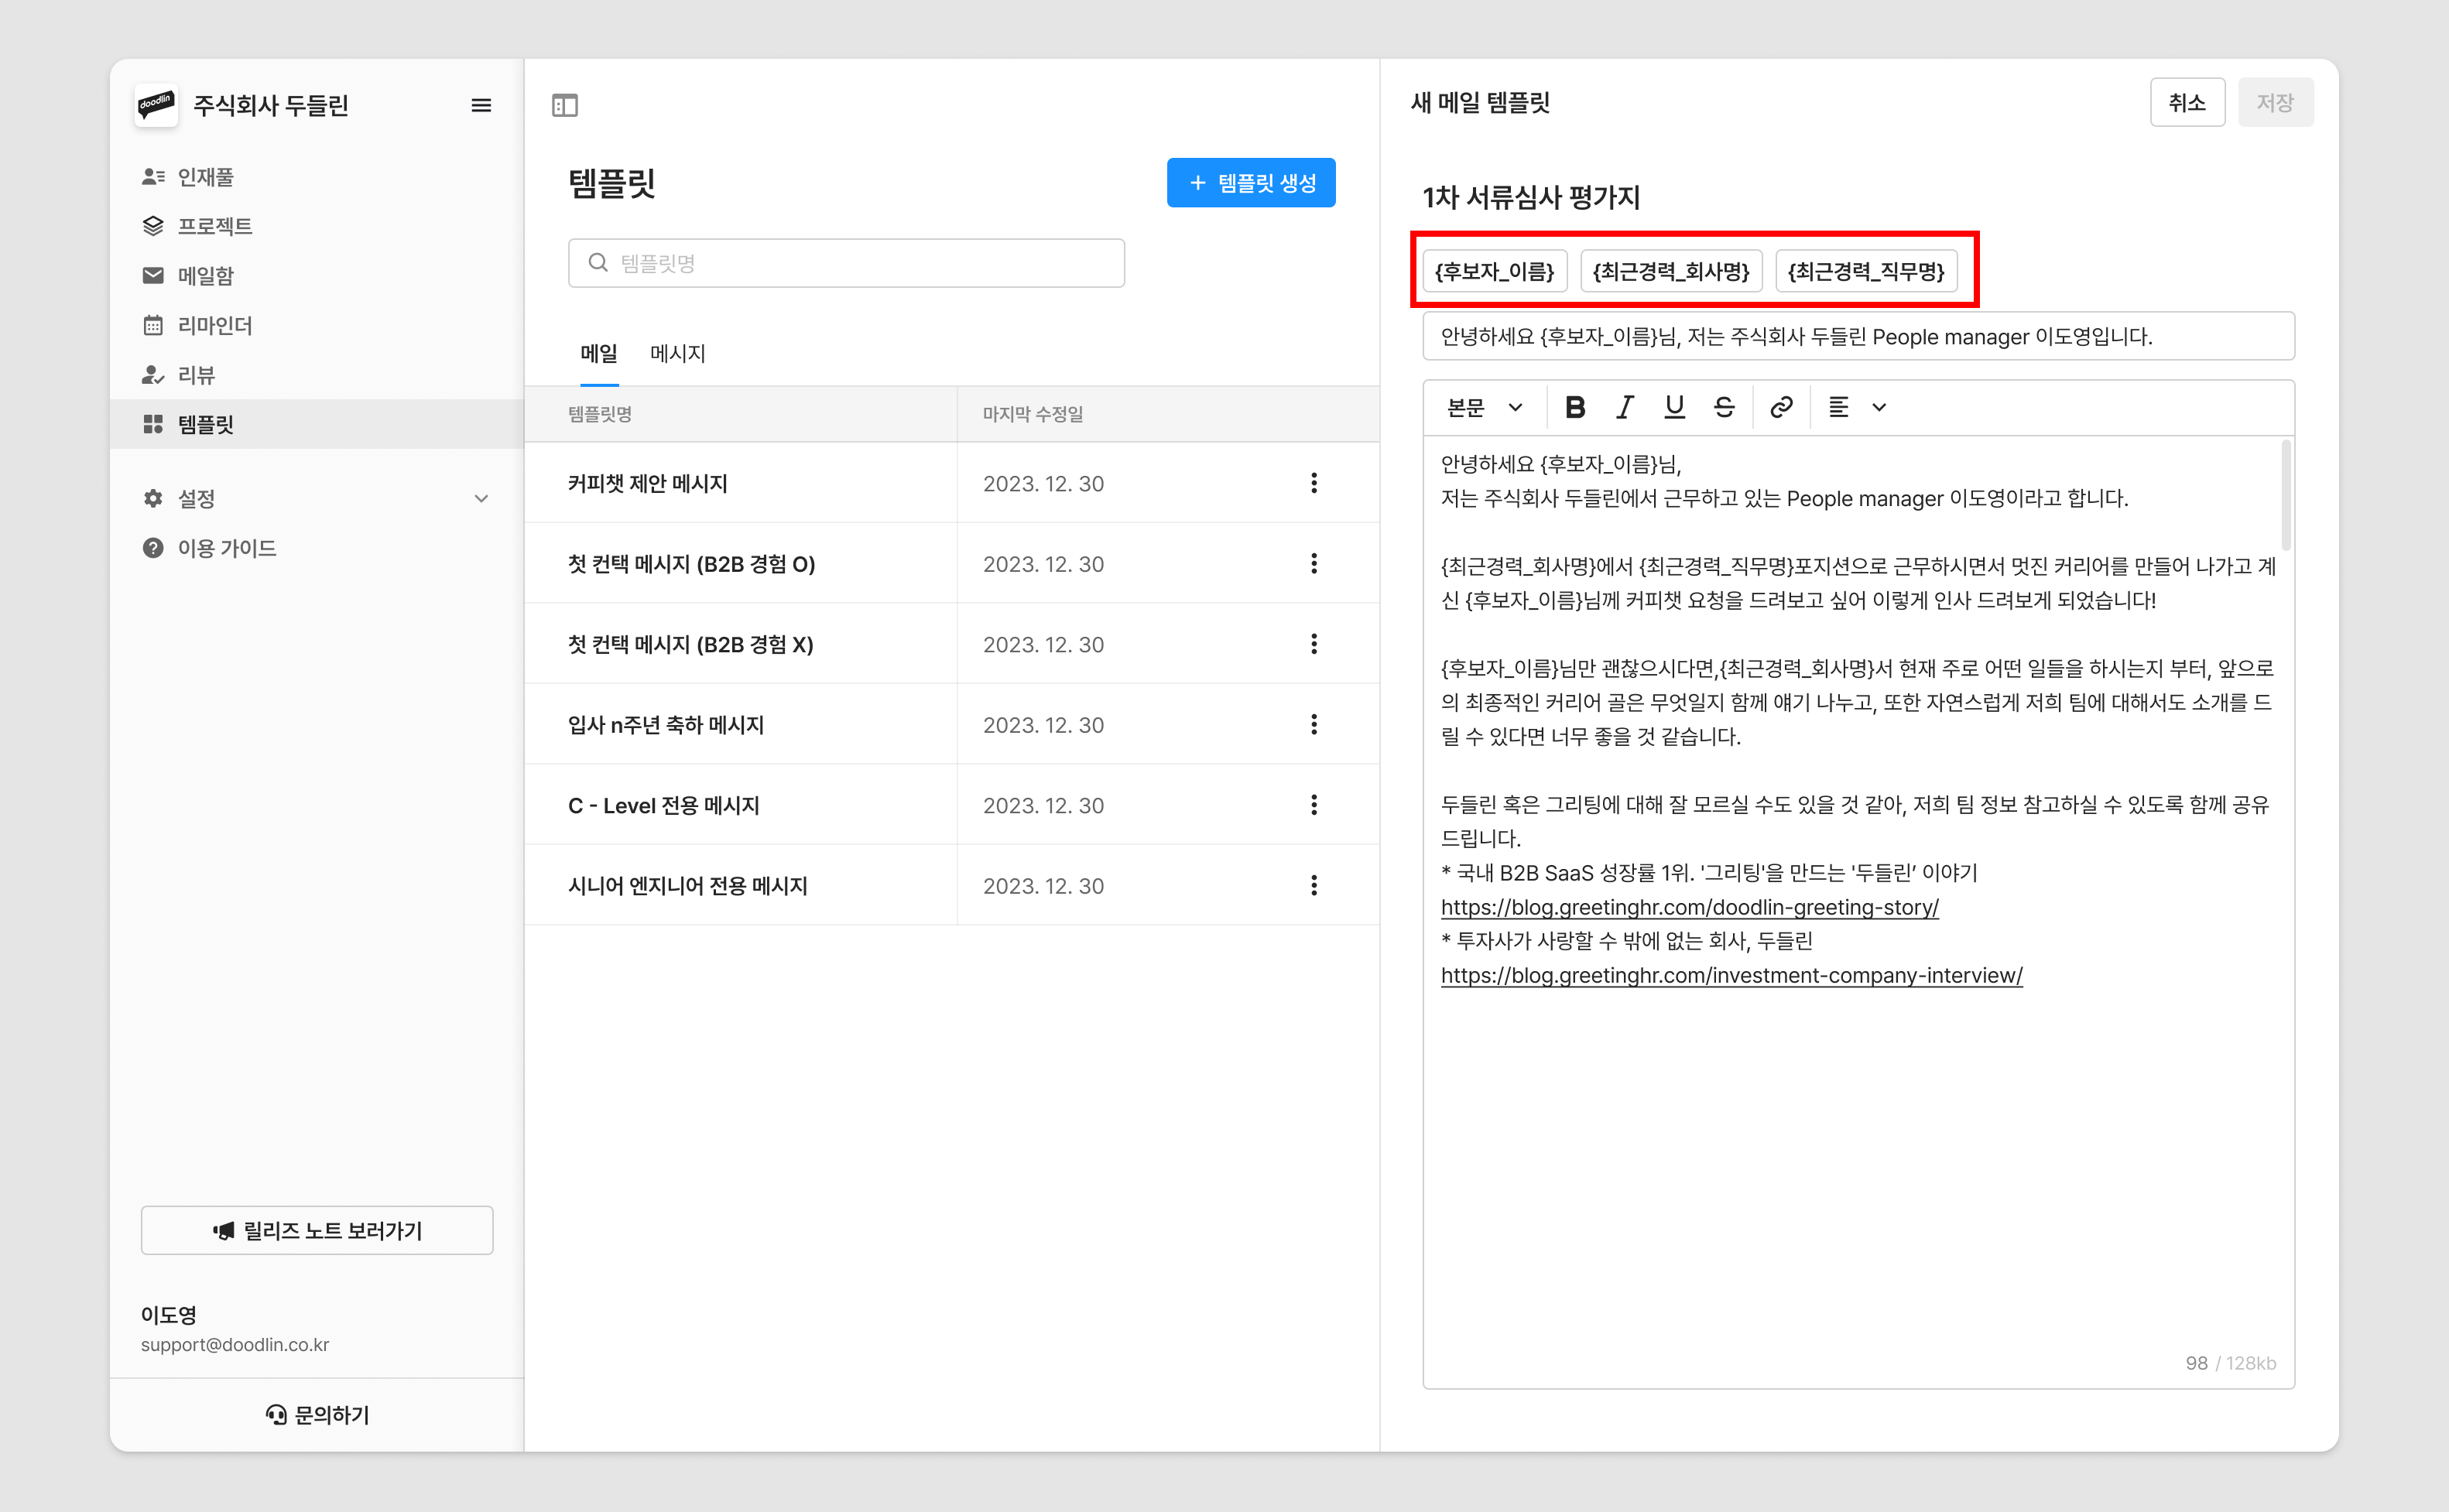Toggle bold formatting in editor toolbar

pyautogui.click(x=1575, y=407)
